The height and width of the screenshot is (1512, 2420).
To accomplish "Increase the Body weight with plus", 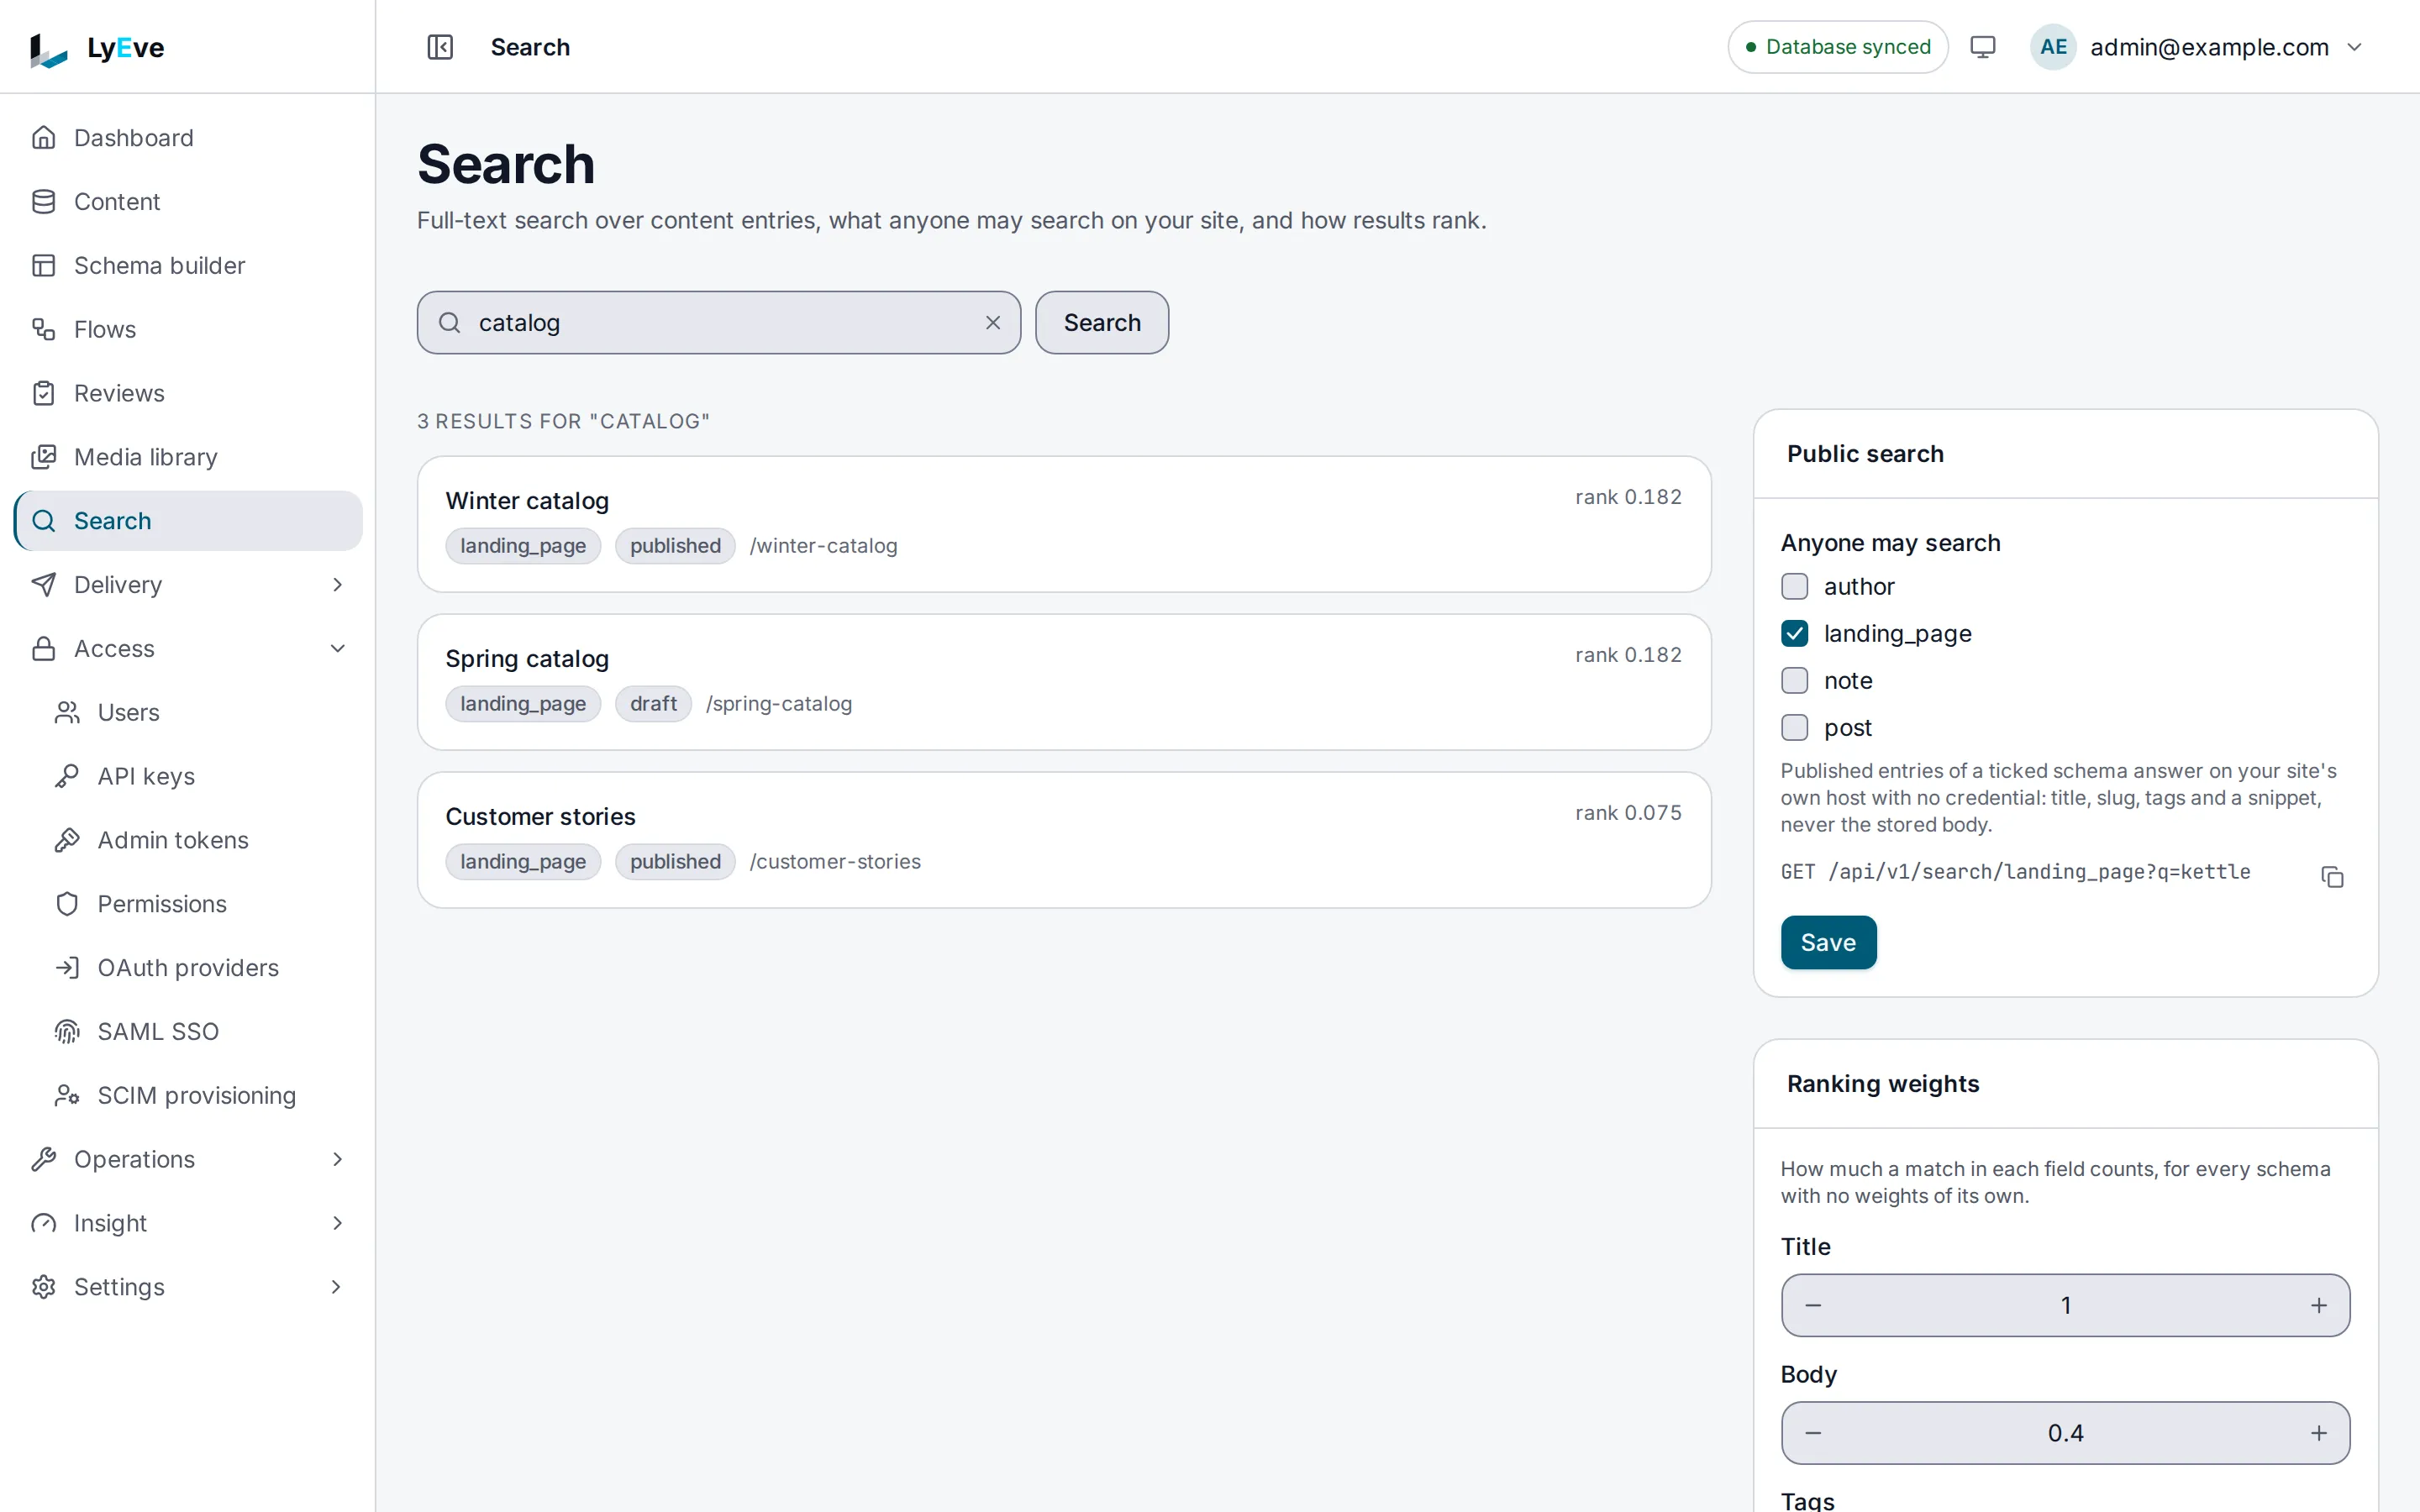I will tap(2319, 1433).
